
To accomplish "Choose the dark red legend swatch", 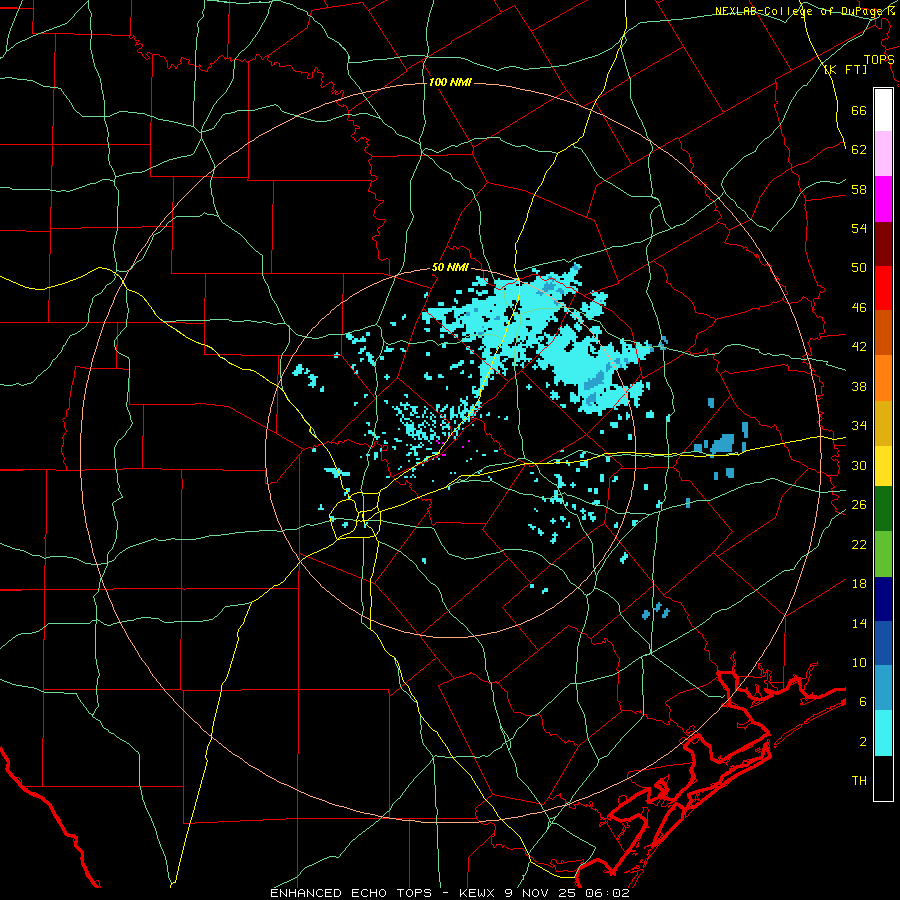I will 883,244.
